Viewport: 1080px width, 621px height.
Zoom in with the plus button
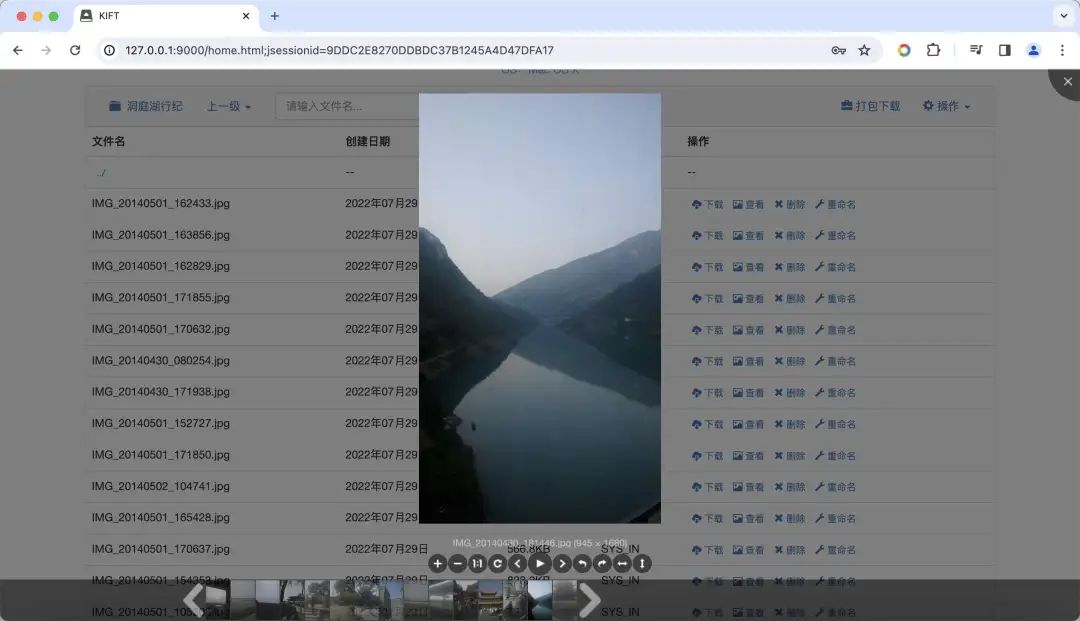point(437,564)
